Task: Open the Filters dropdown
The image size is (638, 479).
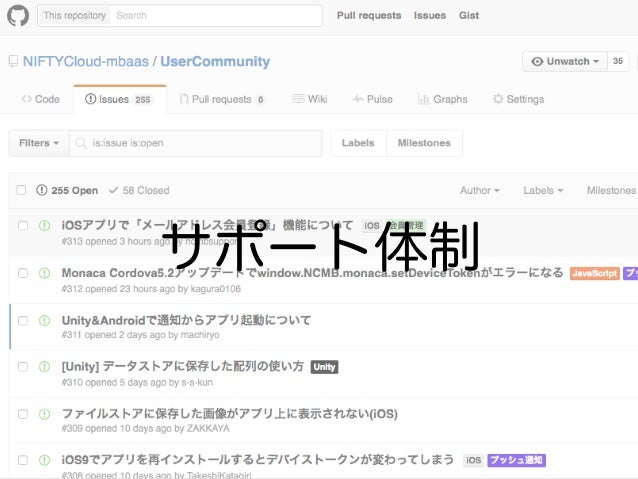Action: (39, 143)
